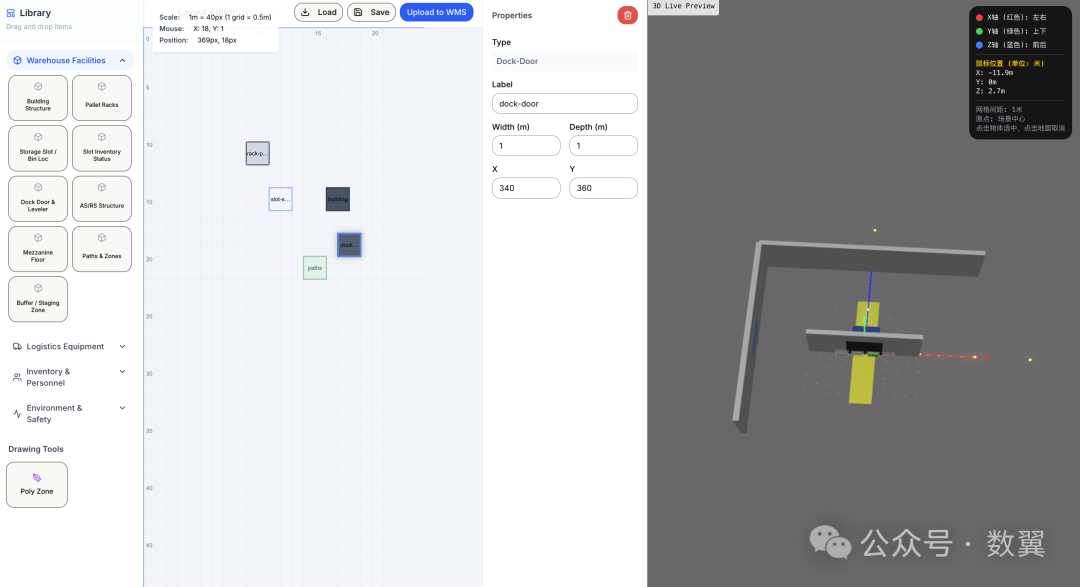Click the Scale info text
The width and height of the screenshot is (1080, 587).
coord(216,17)
